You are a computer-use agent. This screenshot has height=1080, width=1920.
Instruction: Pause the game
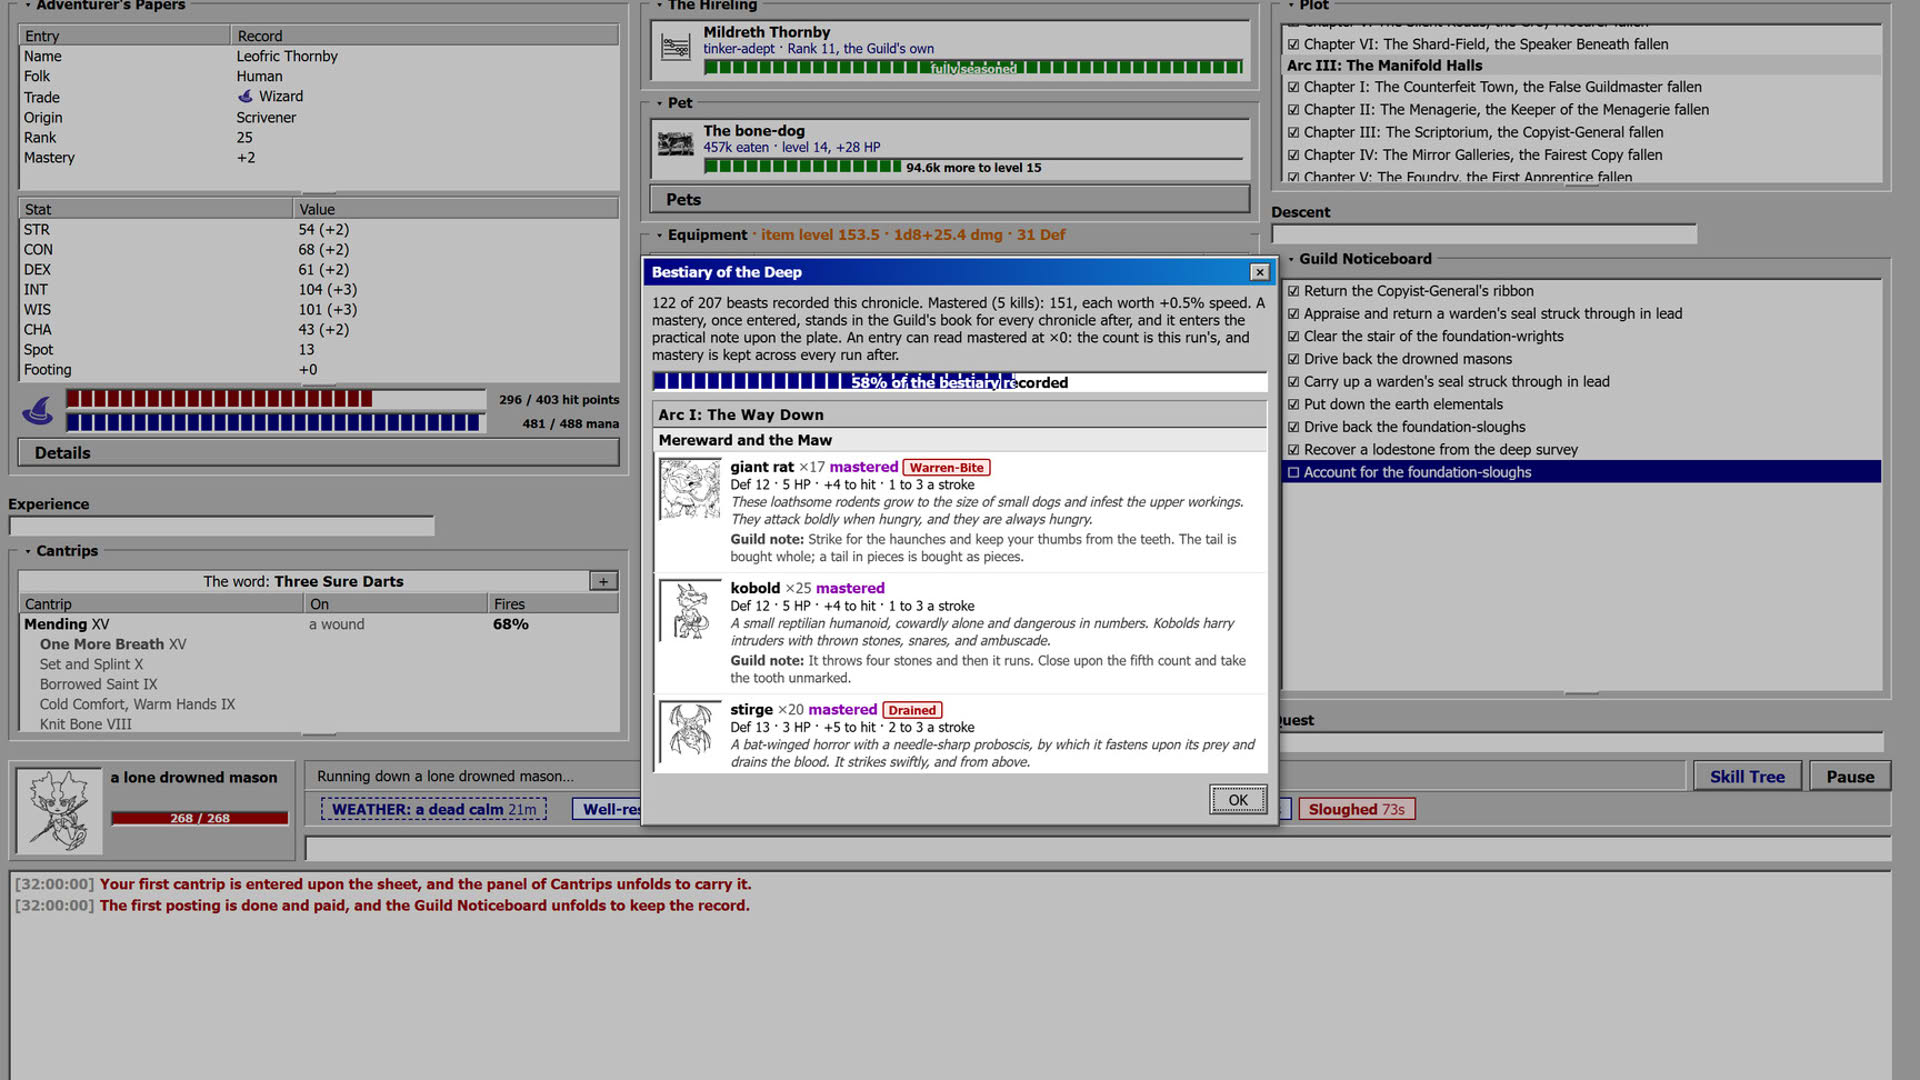click(1850, 777)
